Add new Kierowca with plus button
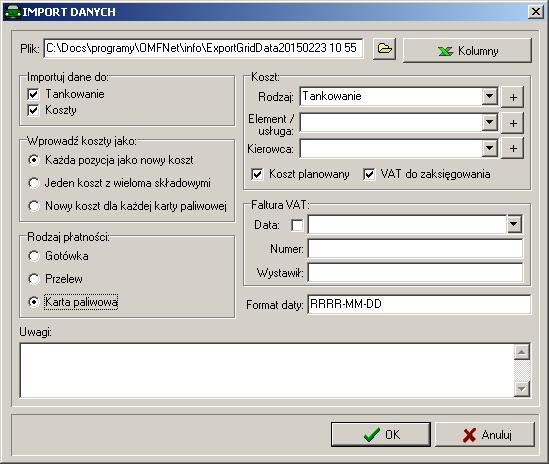Image resolution: width=549 pixels, height=464 pixels. [513, 148]
